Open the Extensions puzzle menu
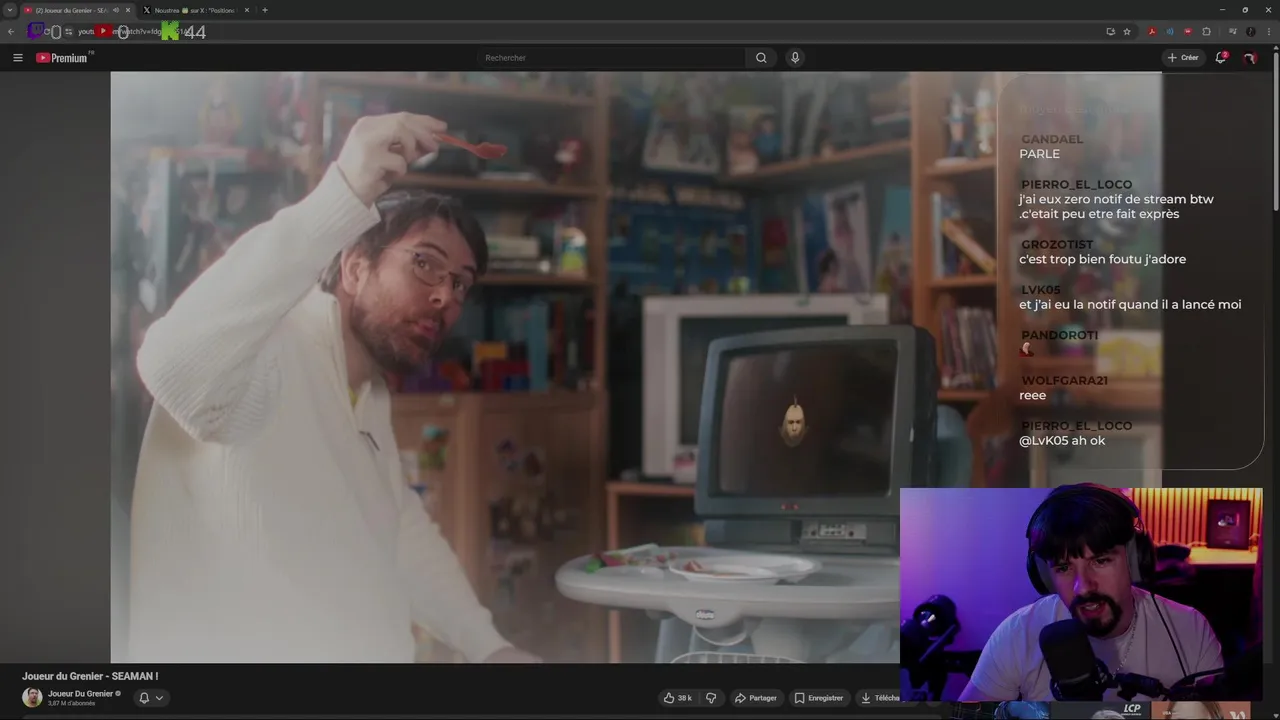1280x720 pixels. coord(1206,31)
